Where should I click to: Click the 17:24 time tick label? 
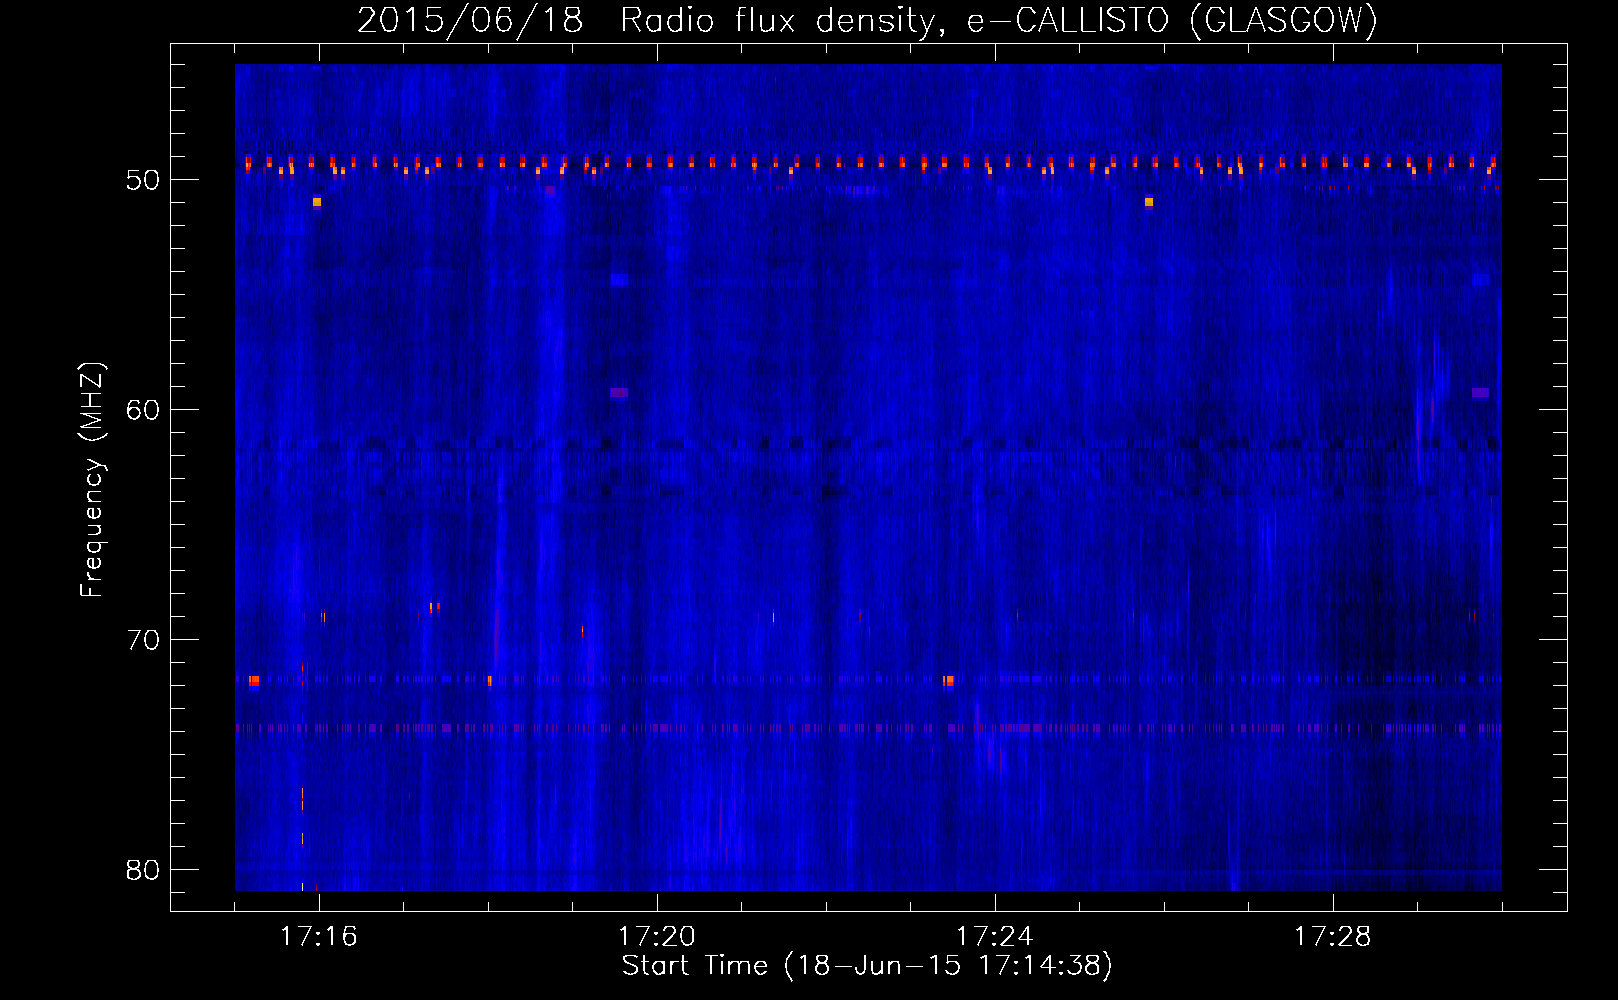pos(994,937)
